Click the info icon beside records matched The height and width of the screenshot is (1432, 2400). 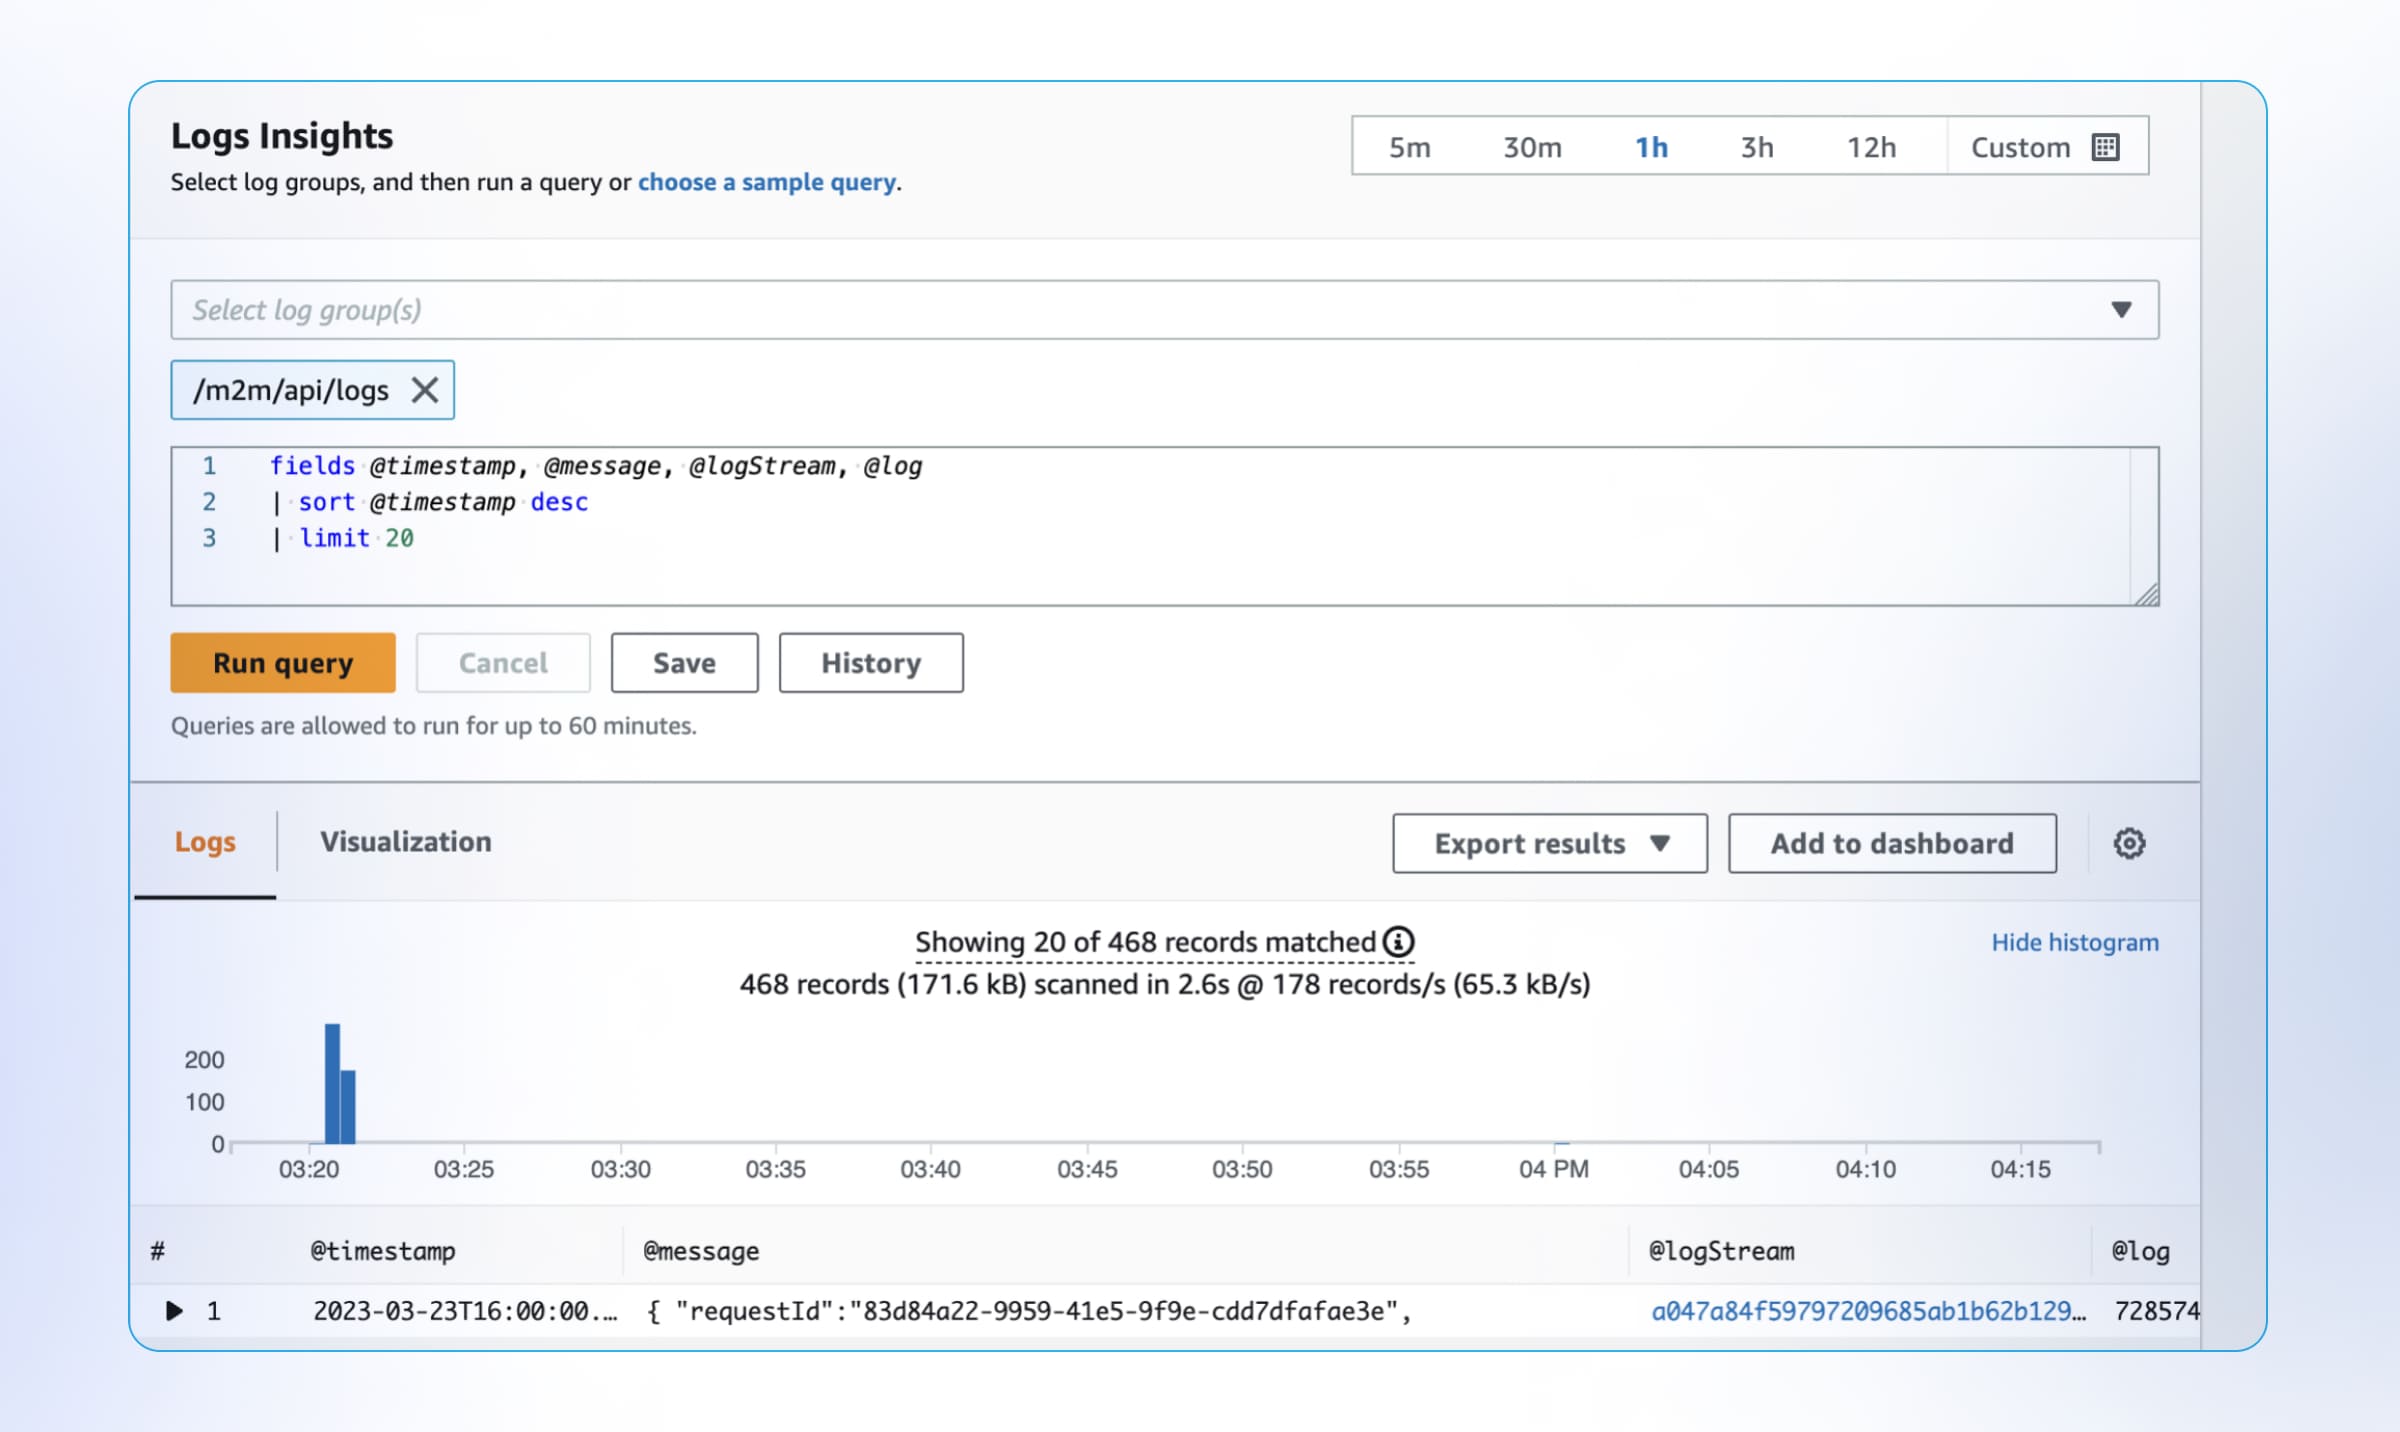point(1398,941)
